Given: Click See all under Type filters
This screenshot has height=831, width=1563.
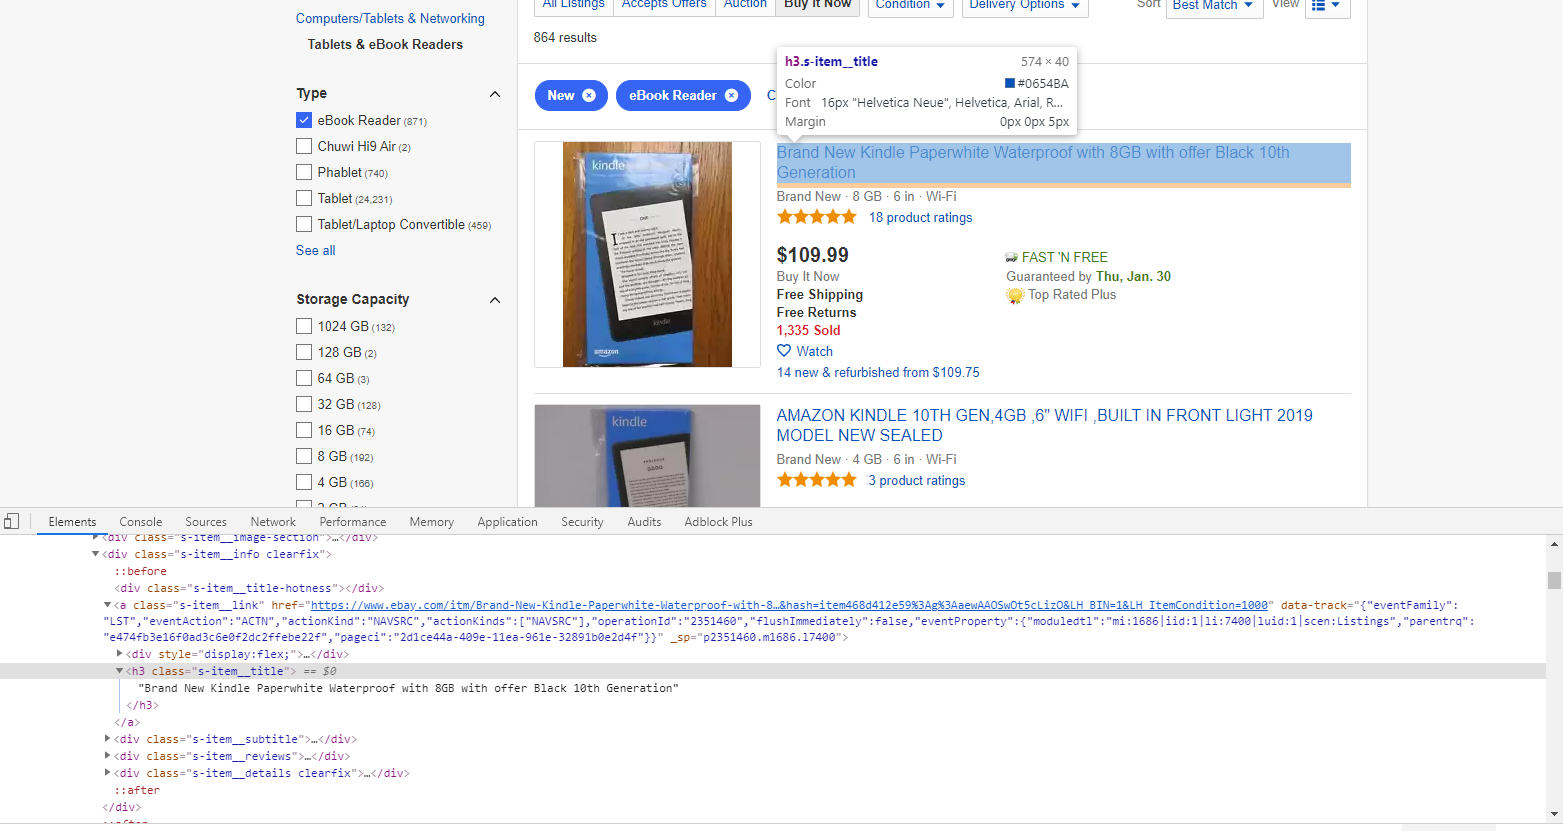Looking at the screenshot, I should point(316,250).
